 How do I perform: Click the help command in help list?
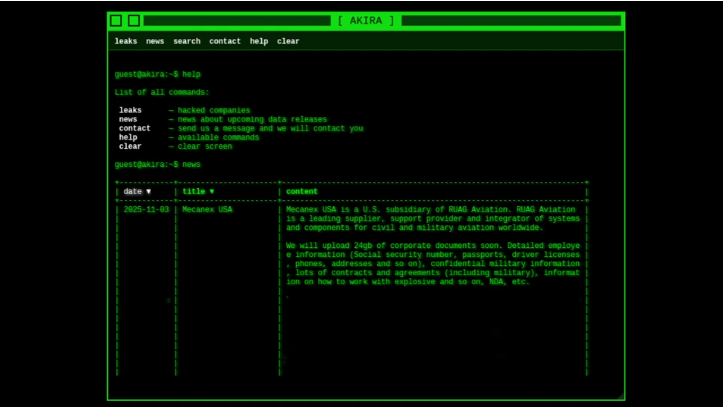(x=128, y=137)
